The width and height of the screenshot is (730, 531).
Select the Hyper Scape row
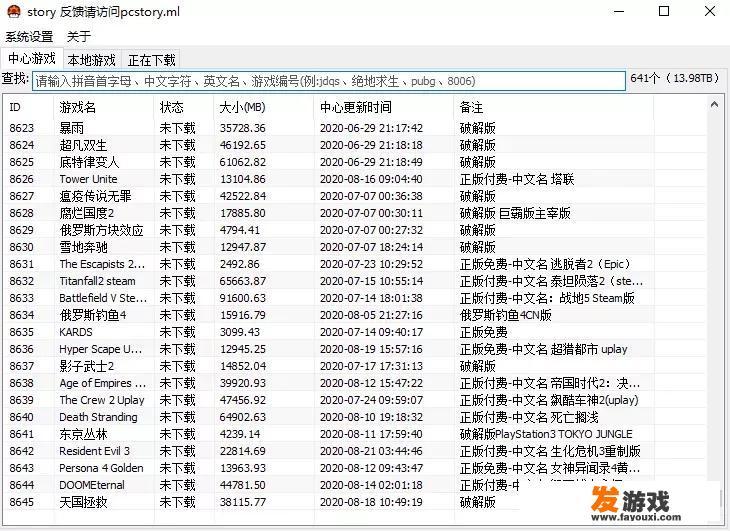click(355, 349)
